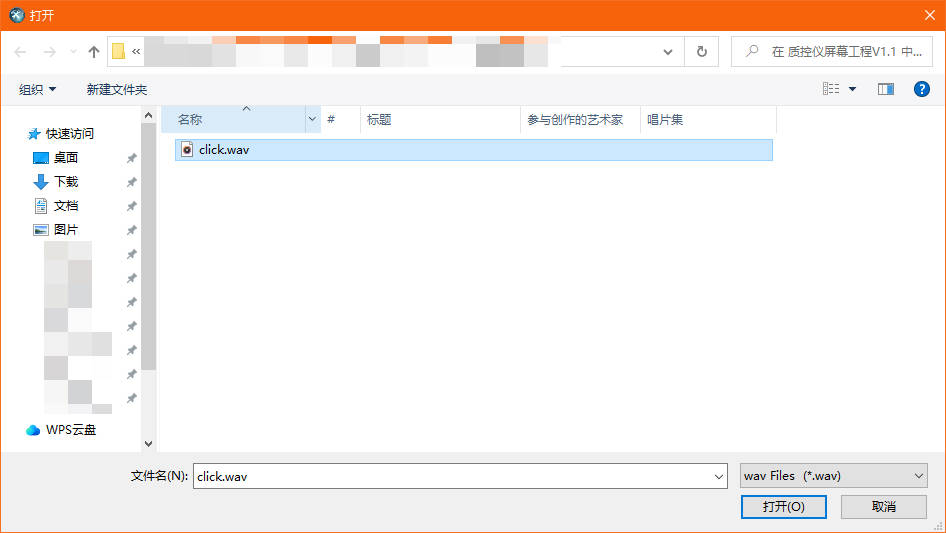Click the up one level arrow
The height and width of the screenshot is (533, 946).
click(x=94, y=52)
